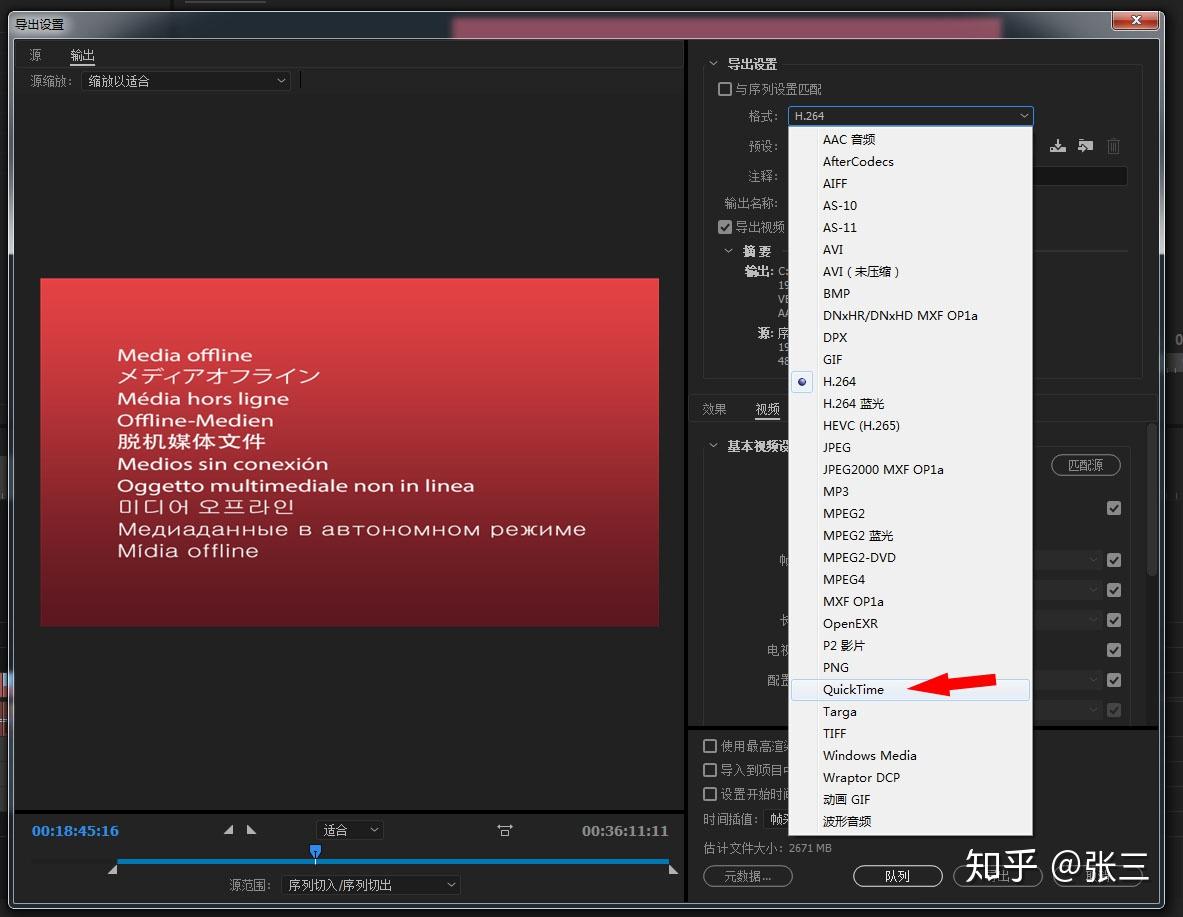
Task: Choose QuickTime from the format list
Action: pos(911,689)
